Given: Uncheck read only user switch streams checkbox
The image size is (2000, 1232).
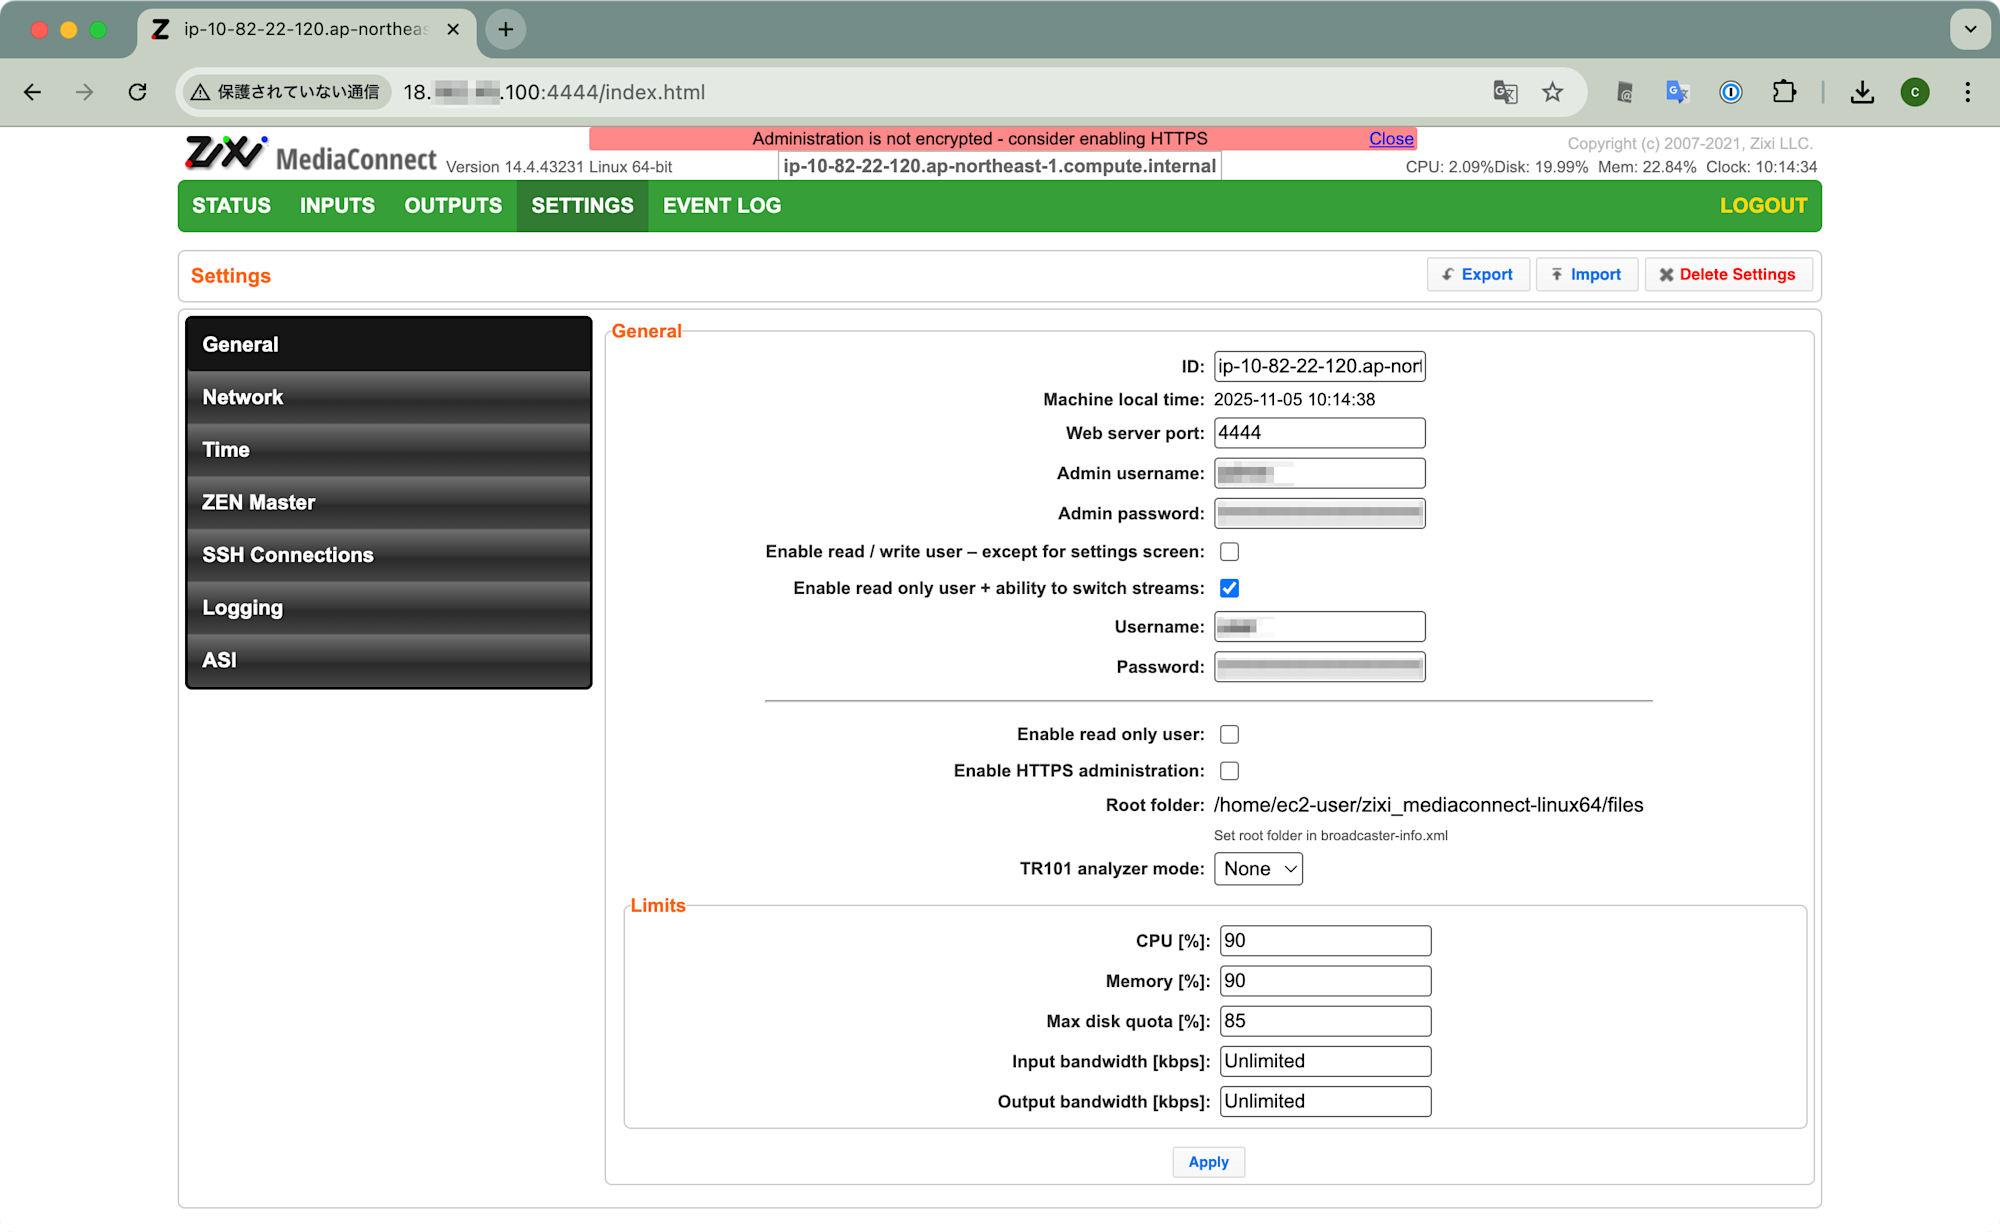Looking at the screenshot, I should (x=1229, y=588).
